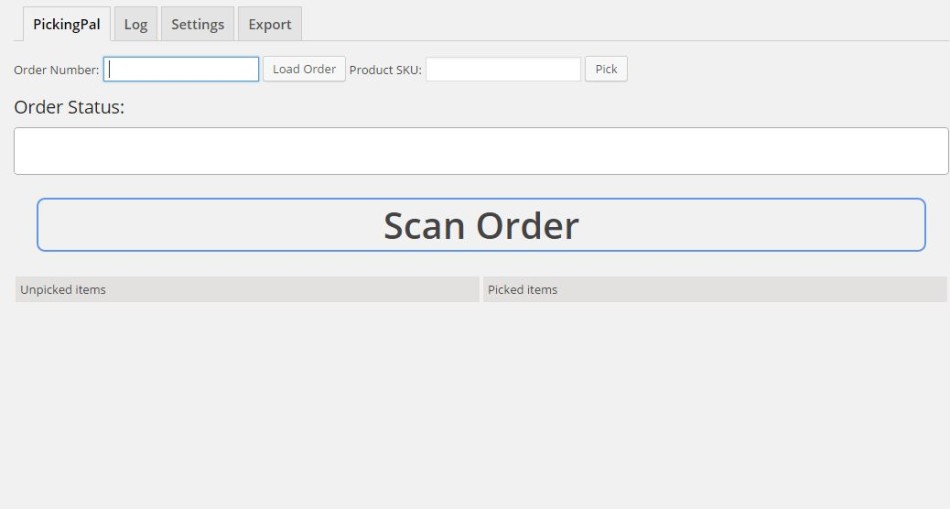Click the Load Order button
Viewport: 950px width, 509px height.
[x=304, y=69]
